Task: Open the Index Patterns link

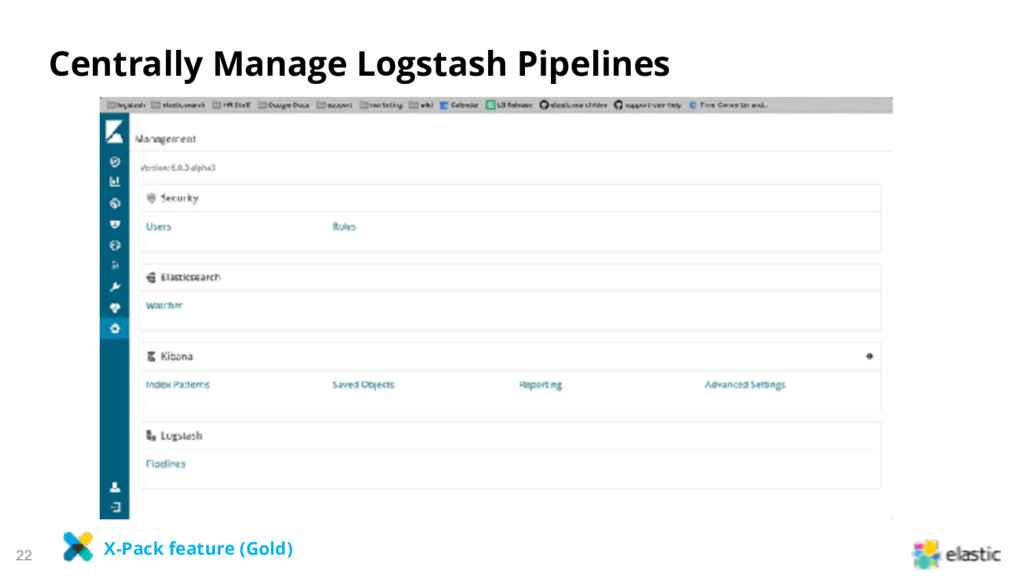Action: (178, 385)
